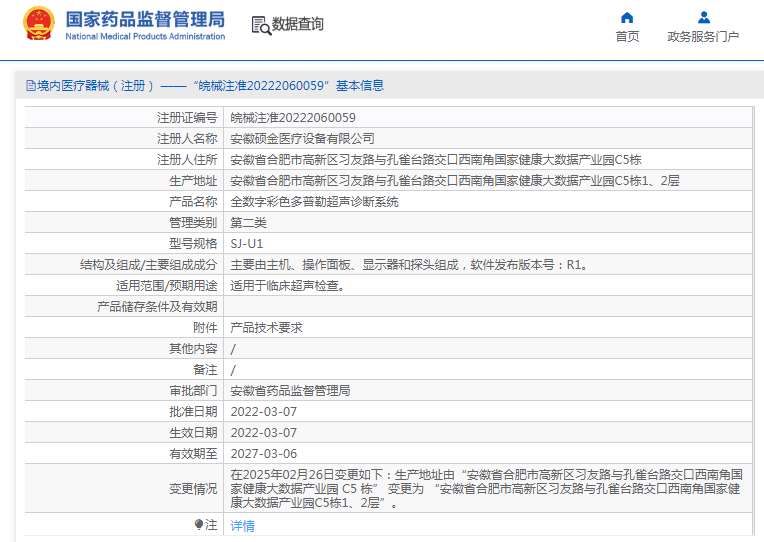Click 其他内容 label
This screenshot has width=764, height=542.
pyautogui.click(x=193, y=348)
